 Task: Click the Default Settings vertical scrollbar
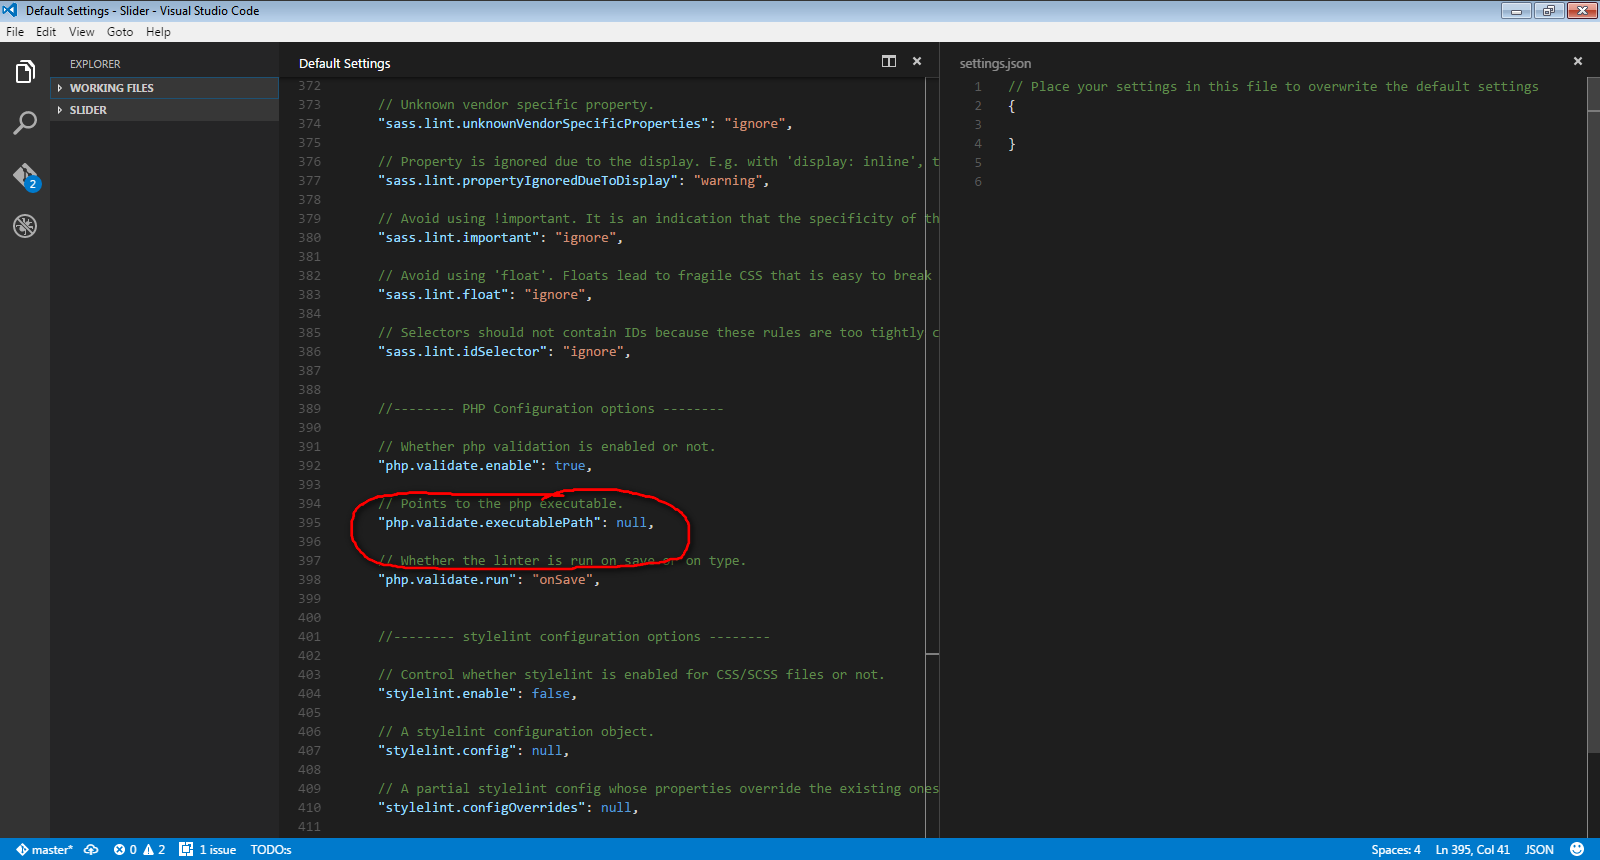932,457
